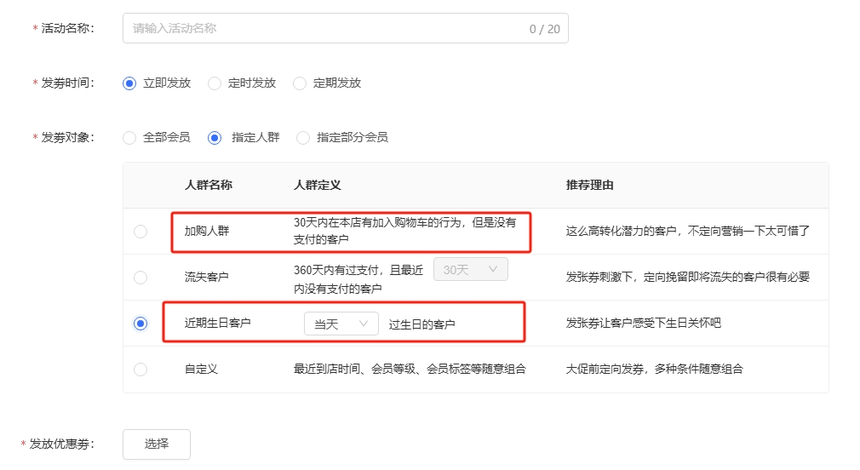Click the 选择 coupon button

(x=156, y=444)
